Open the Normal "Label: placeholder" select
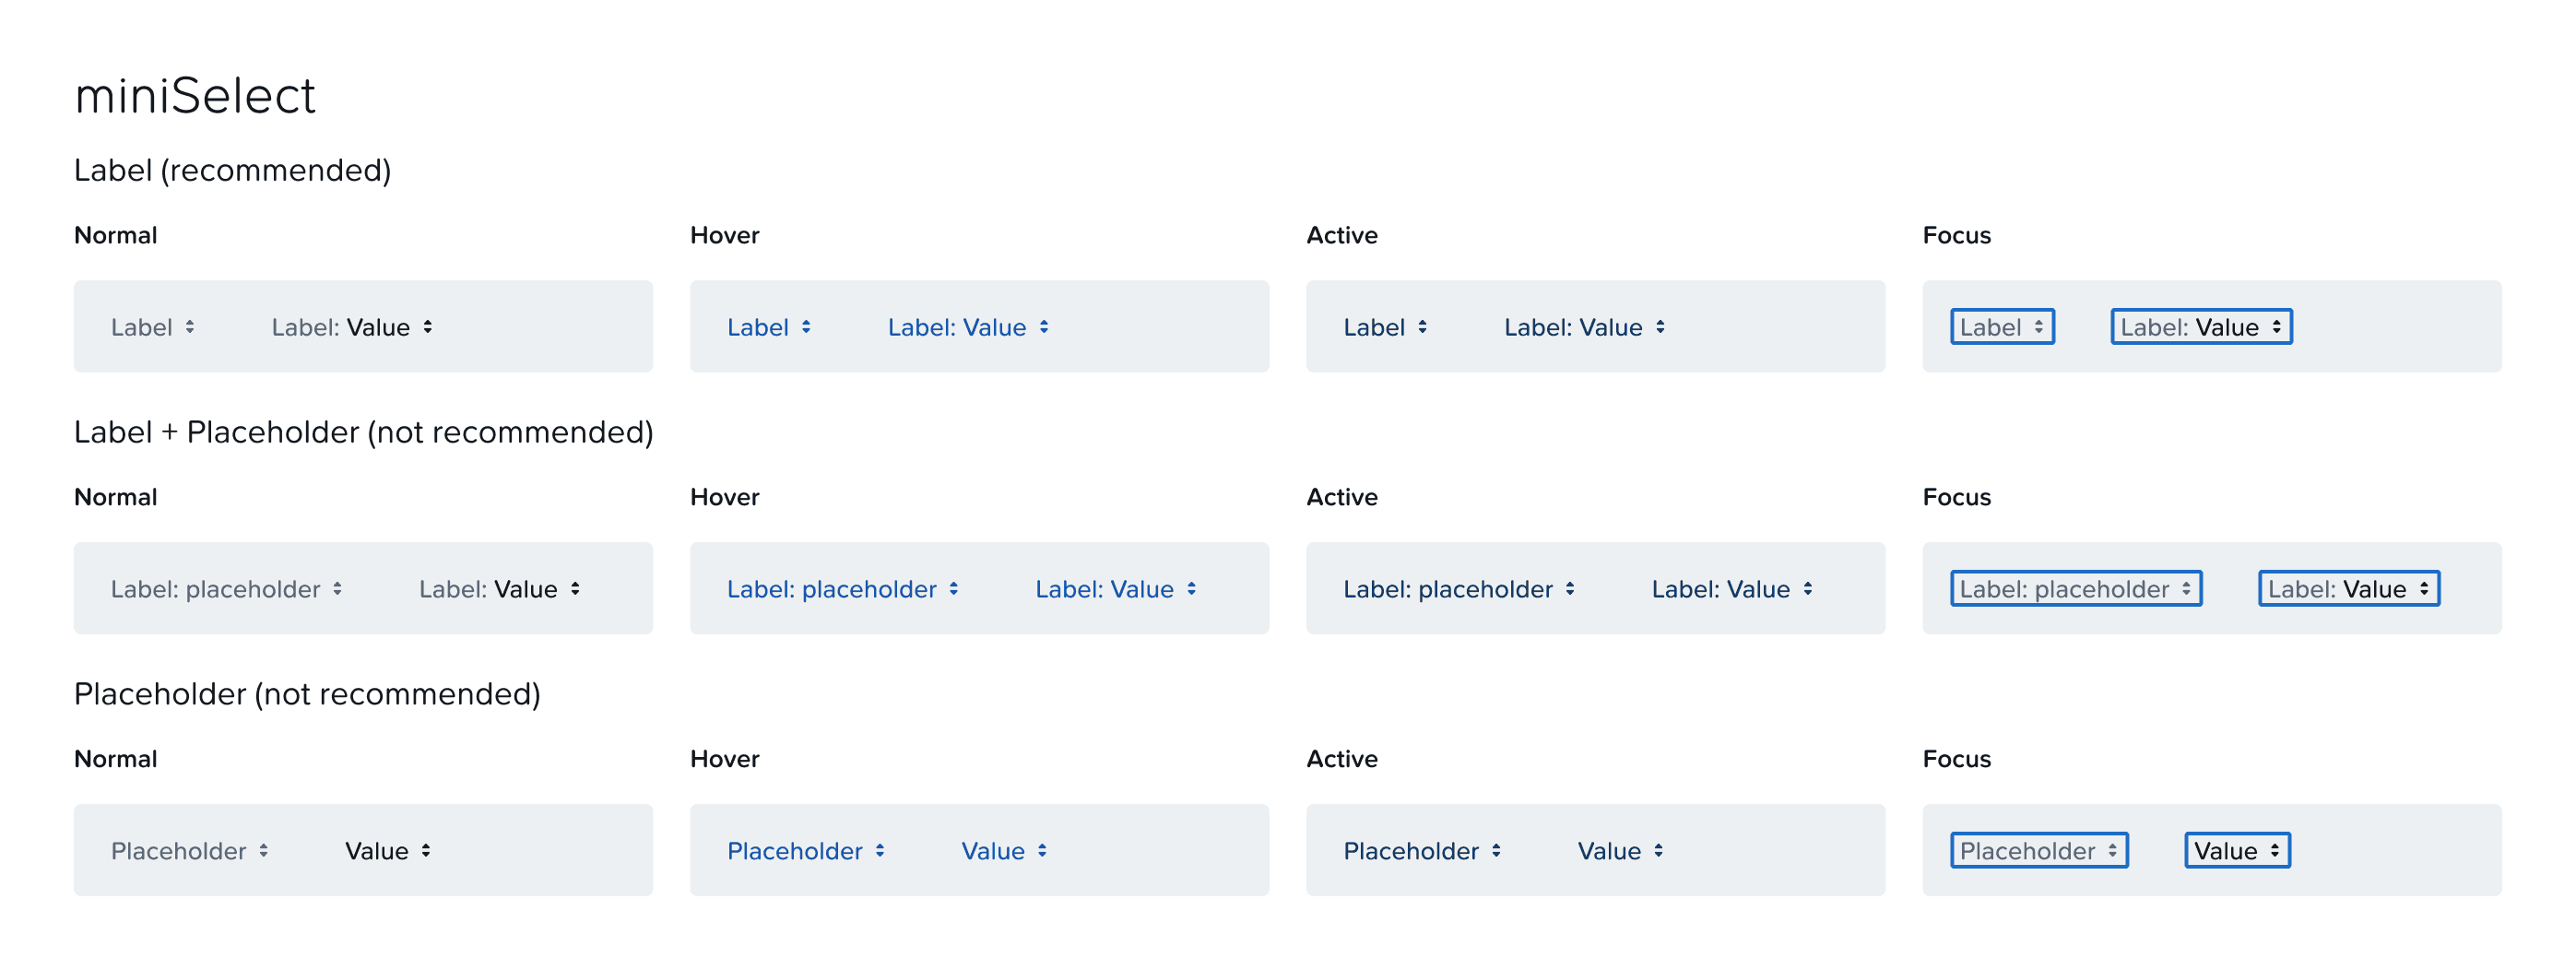This screenshot has height=970, width=2576. click(x=227, y=589)
